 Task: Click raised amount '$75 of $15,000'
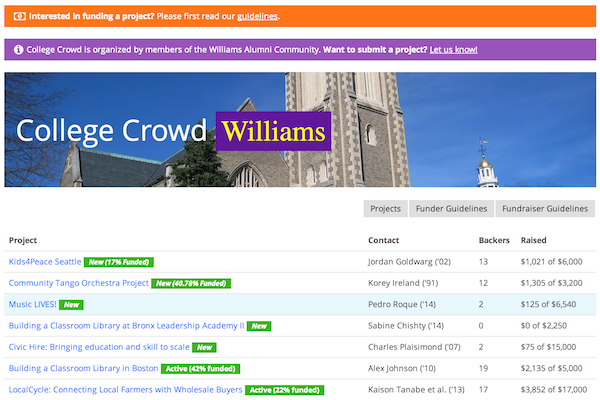pyautogui.click(x=548, y=347)
